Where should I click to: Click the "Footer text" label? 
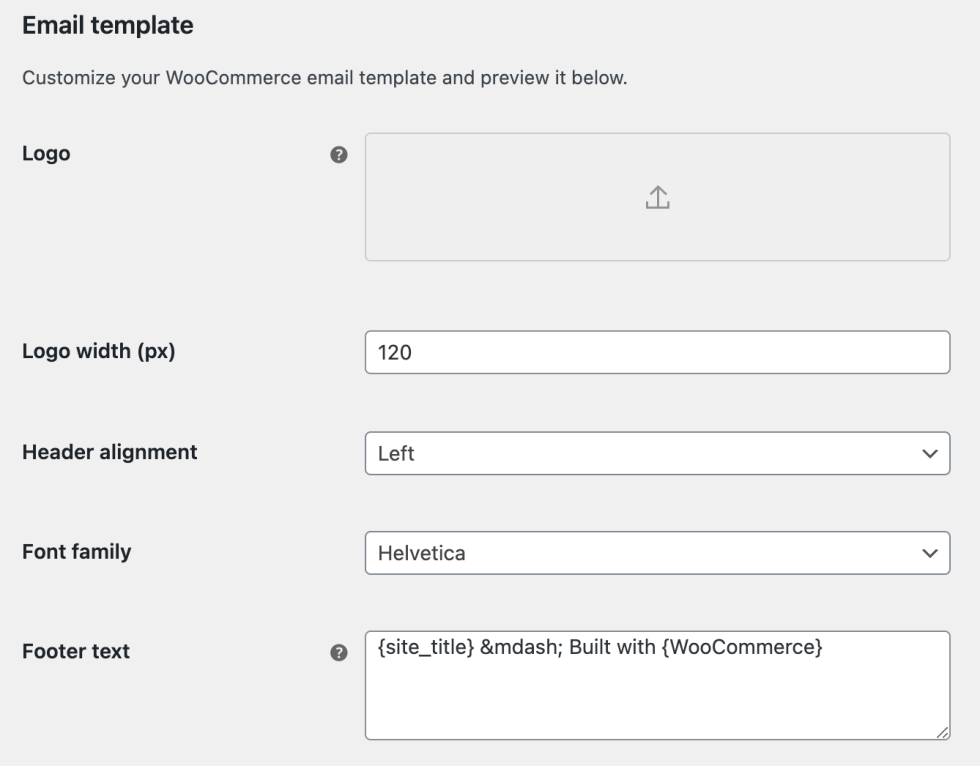76,652
